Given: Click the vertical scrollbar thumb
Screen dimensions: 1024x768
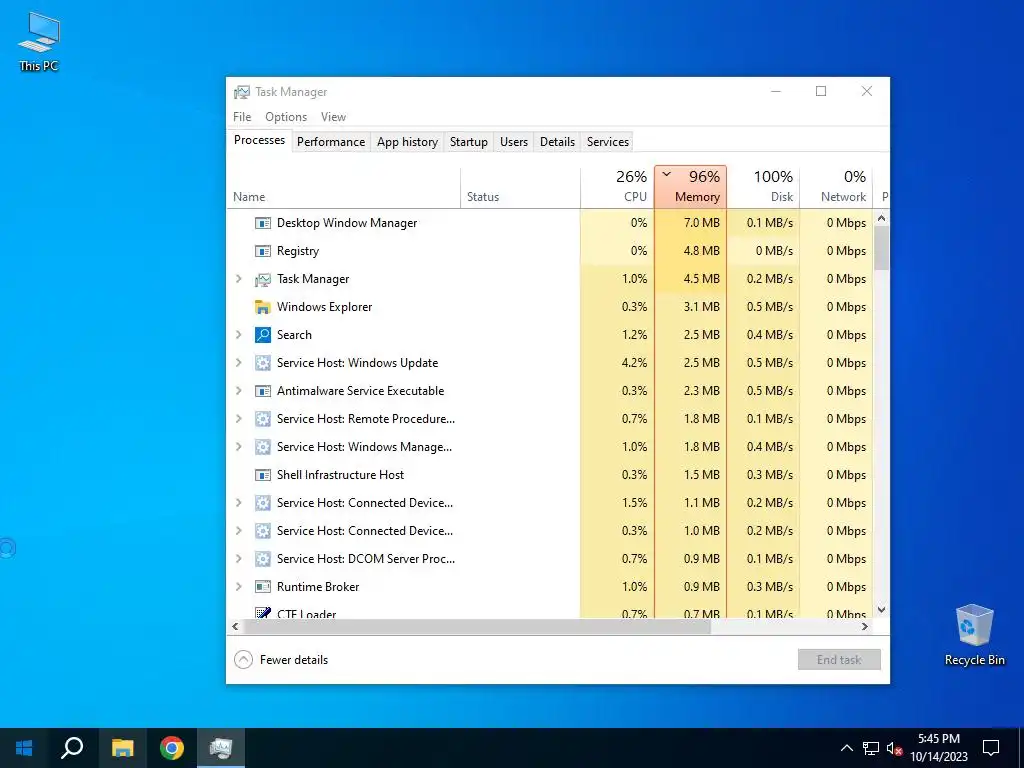Looking at the screenshot, I should point(881,247).
